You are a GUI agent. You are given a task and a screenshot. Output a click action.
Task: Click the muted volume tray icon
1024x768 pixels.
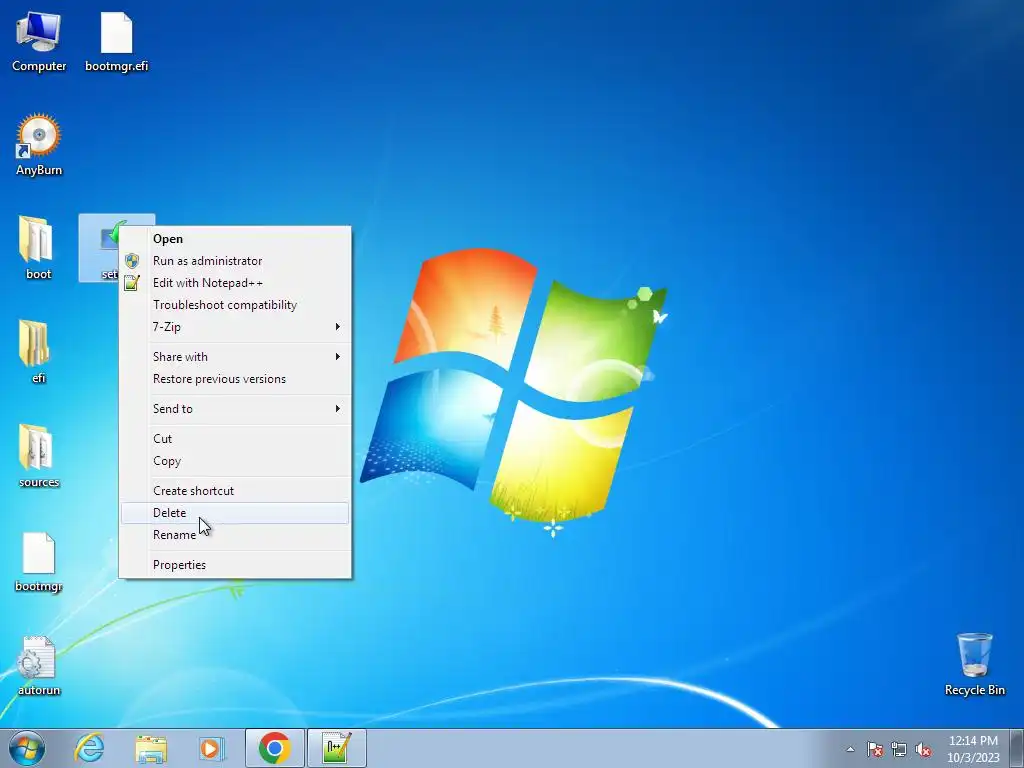923,749
